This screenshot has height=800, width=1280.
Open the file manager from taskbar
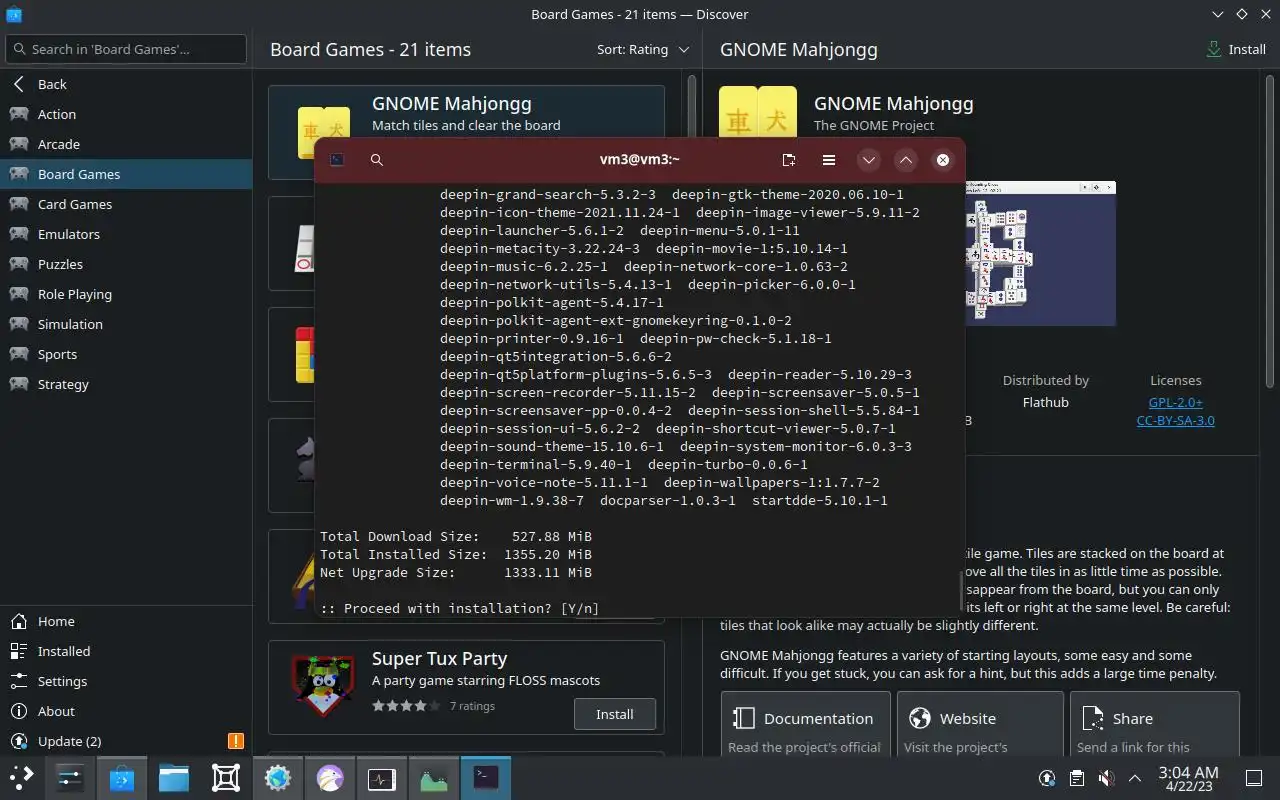point(174,777)
